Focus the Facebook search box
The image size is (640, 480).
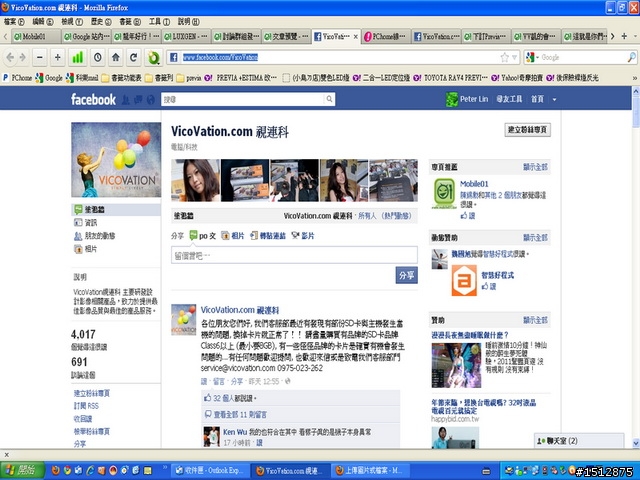pos(243,99)
